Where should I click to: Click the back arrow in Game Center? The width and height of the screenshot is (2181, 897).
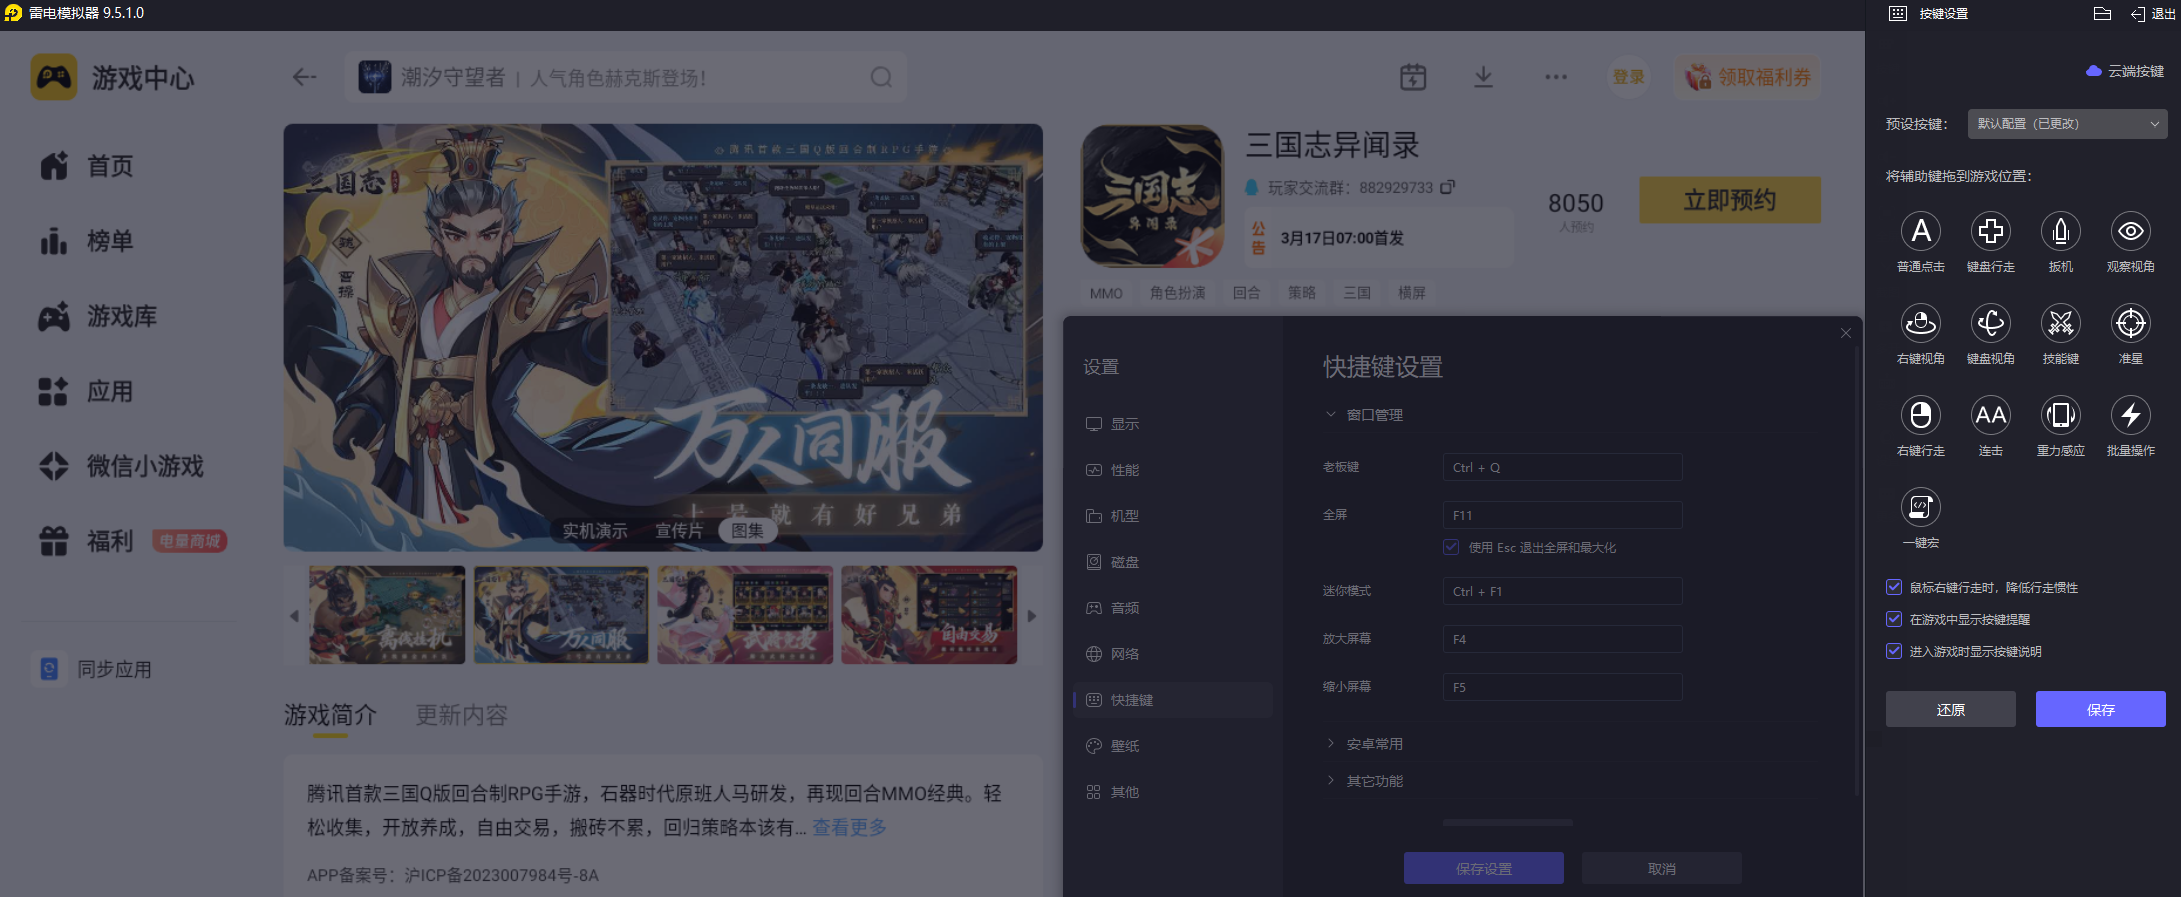click(304, 77)
